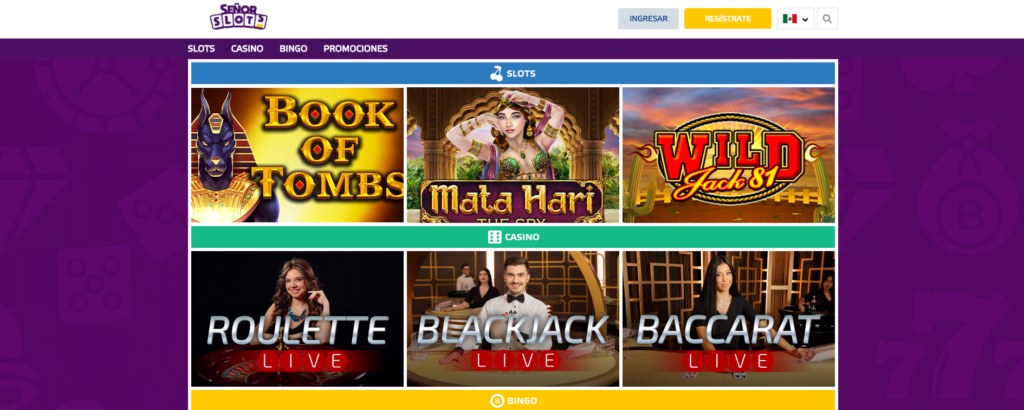Click the cherry icon in Slots header
This screenshot has width=1024, height=410.
click(497, 73)
